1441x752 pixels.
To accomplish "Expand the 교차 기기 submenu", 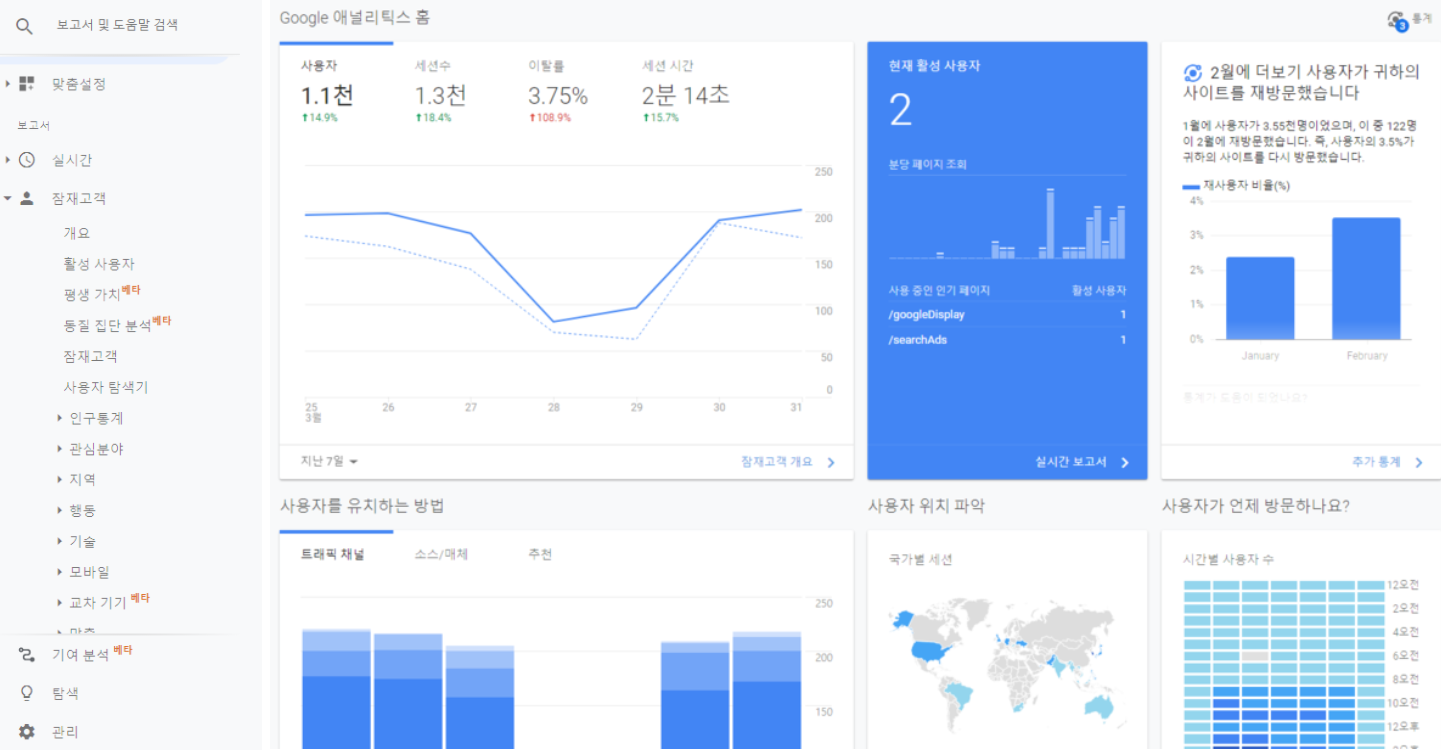I will 60,603.
